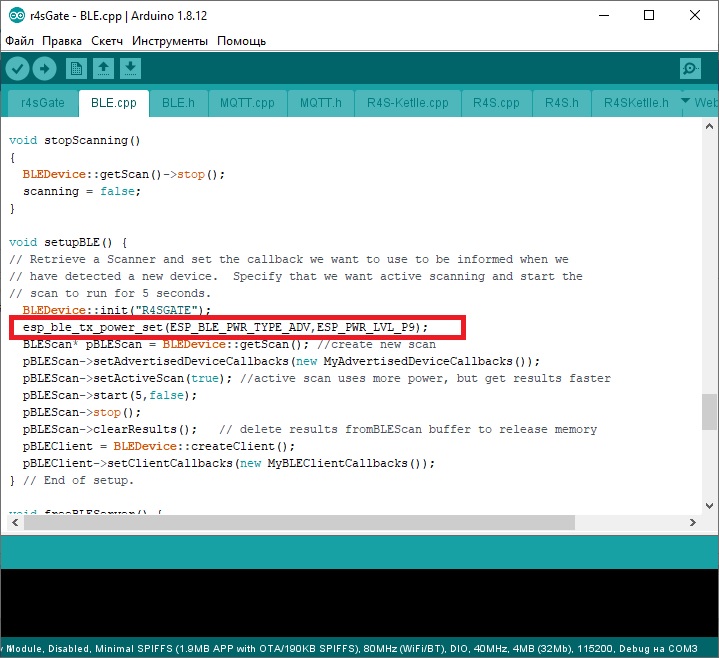Create a new sketch with New icon
The height and width of the screenshot is (658, 719).
pyautogui.click(x=76, y=68)
